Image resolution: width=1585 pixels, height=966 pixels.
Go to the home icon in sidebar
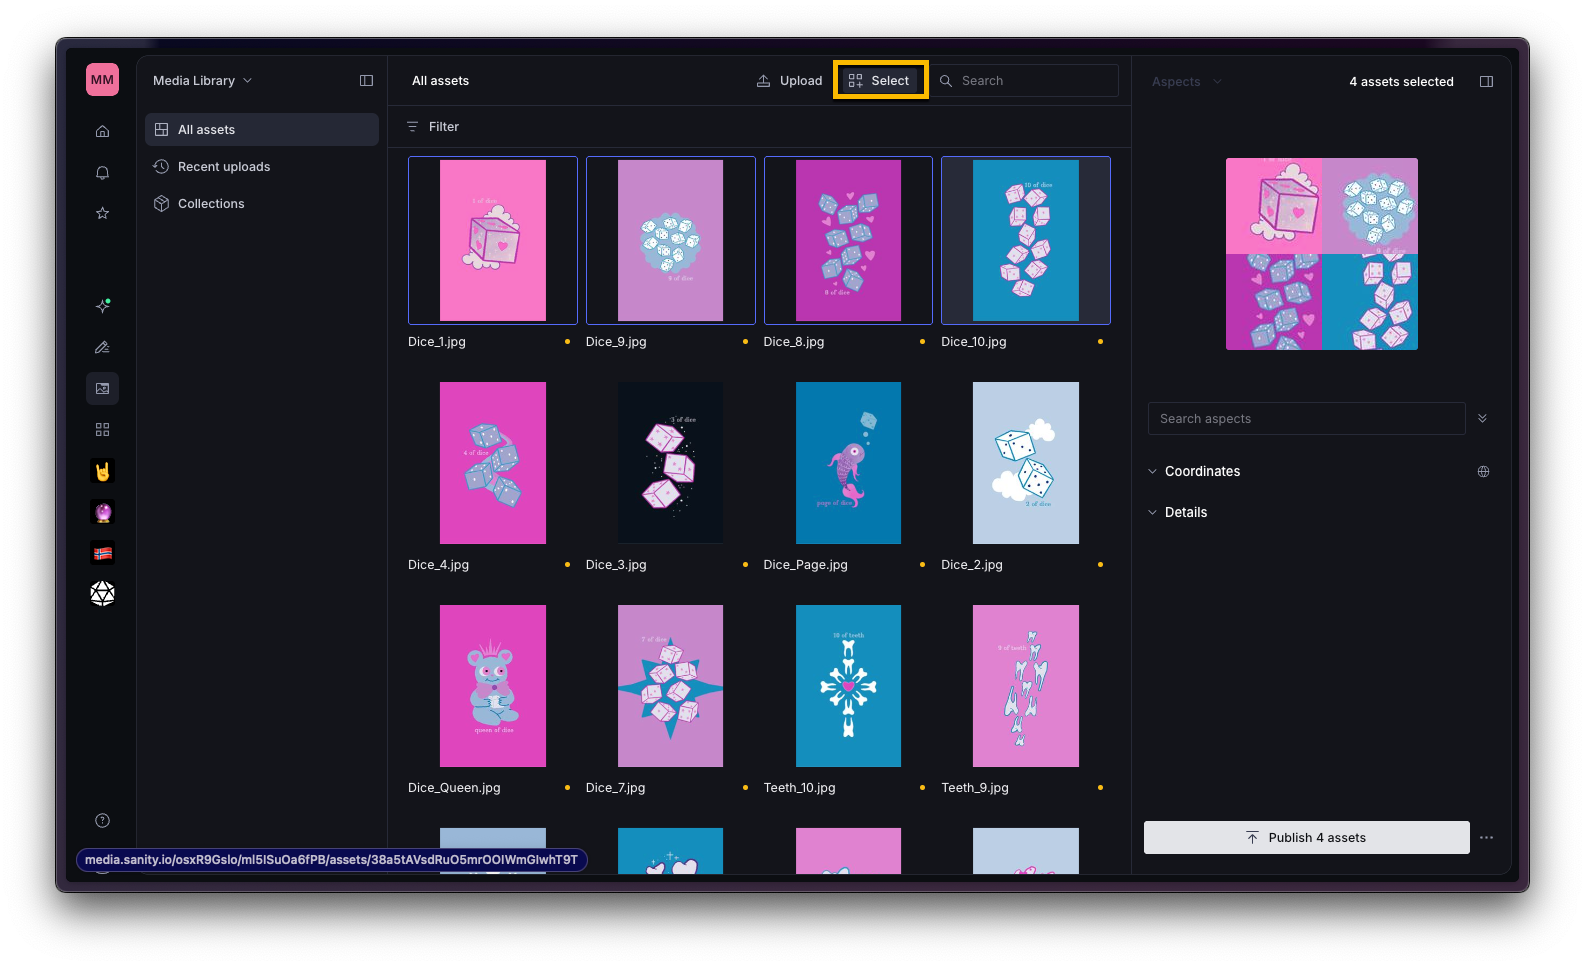[102, 131]
